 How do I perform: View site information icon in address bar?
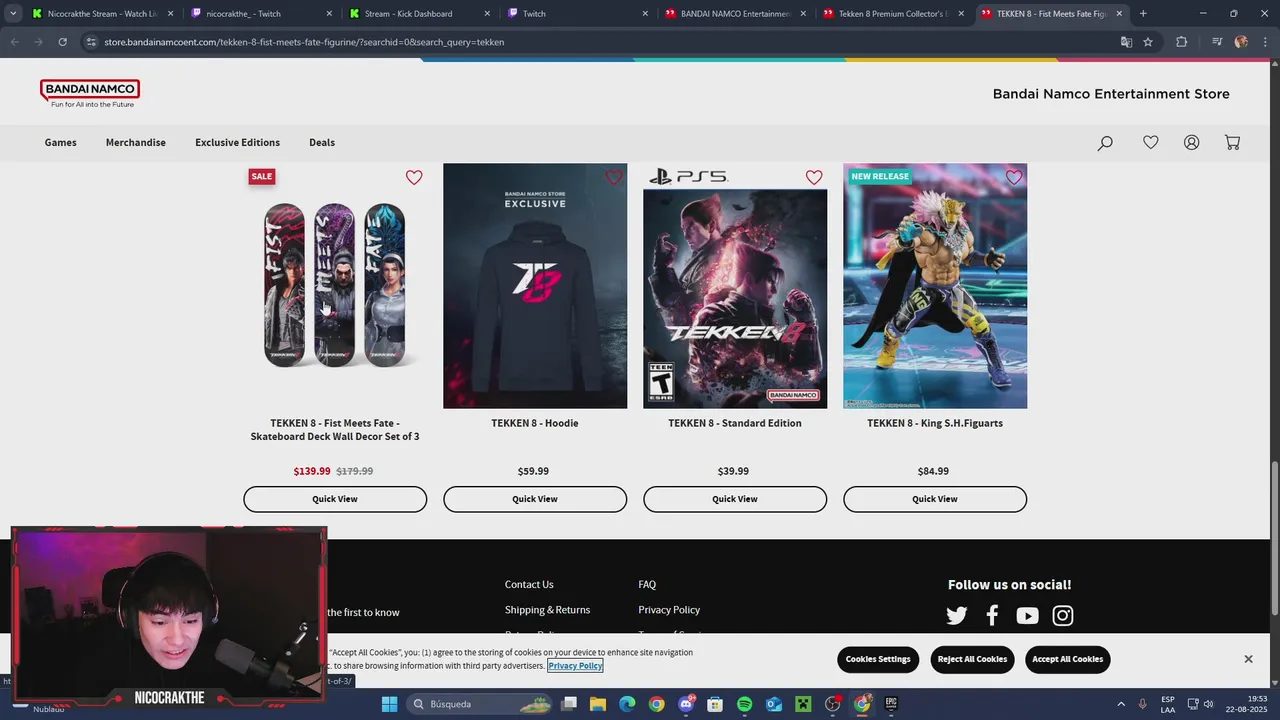[91, 42]
